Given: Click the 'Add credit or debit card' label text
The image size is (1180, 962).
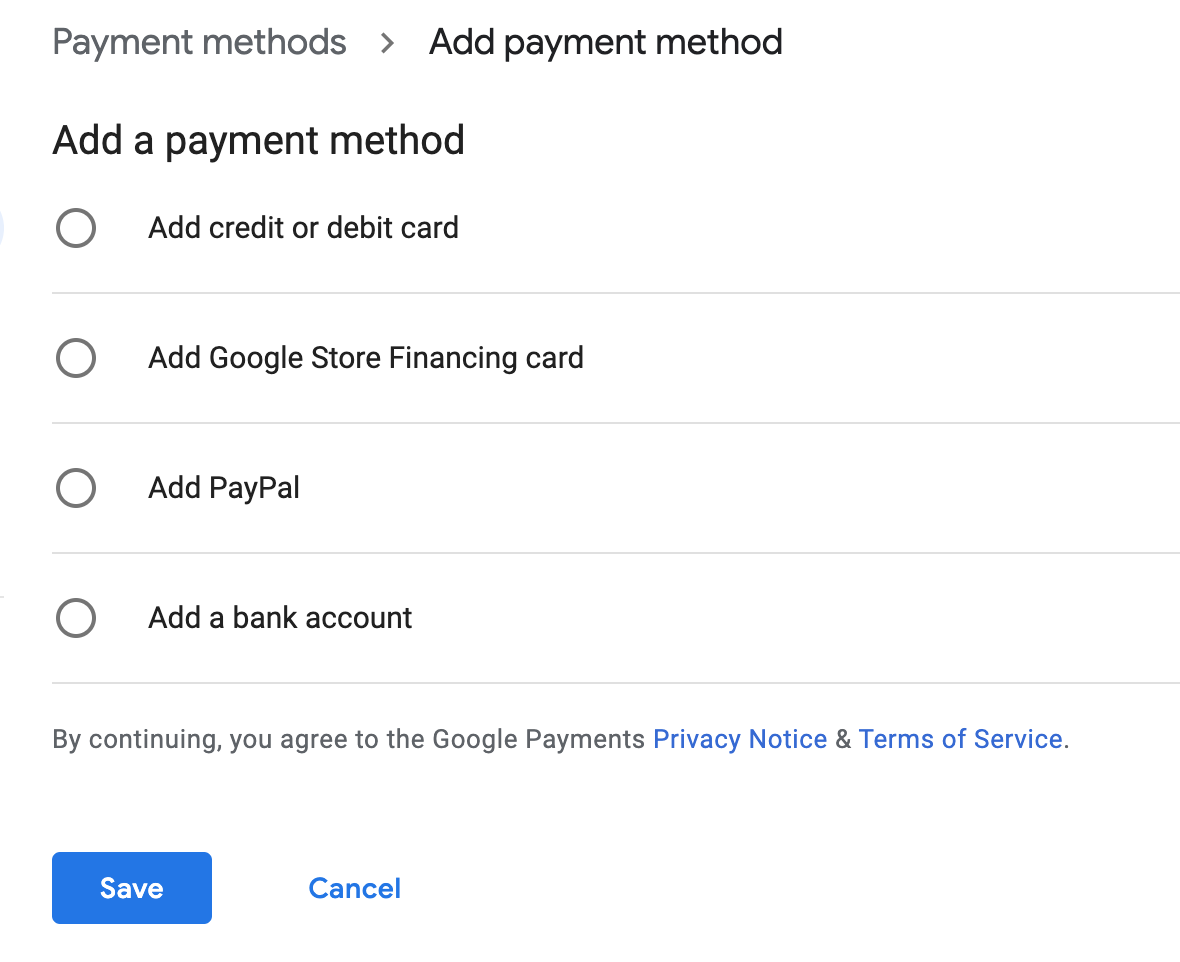Looking at the screenshot, I should [x=303, y=228].
